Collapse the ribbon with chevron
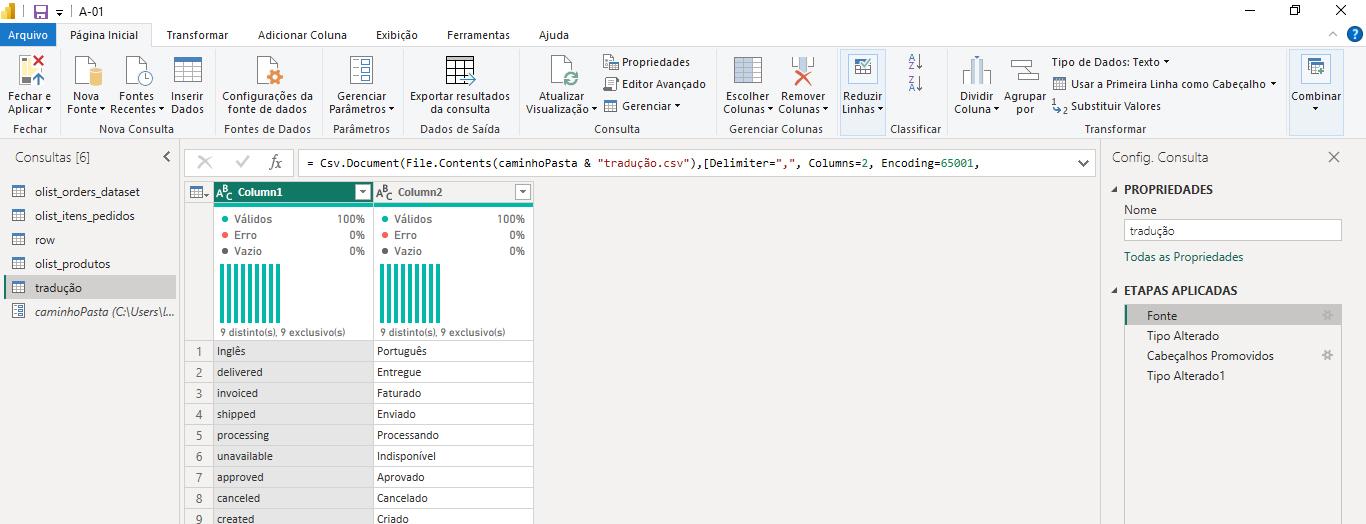 (1334, 33)
